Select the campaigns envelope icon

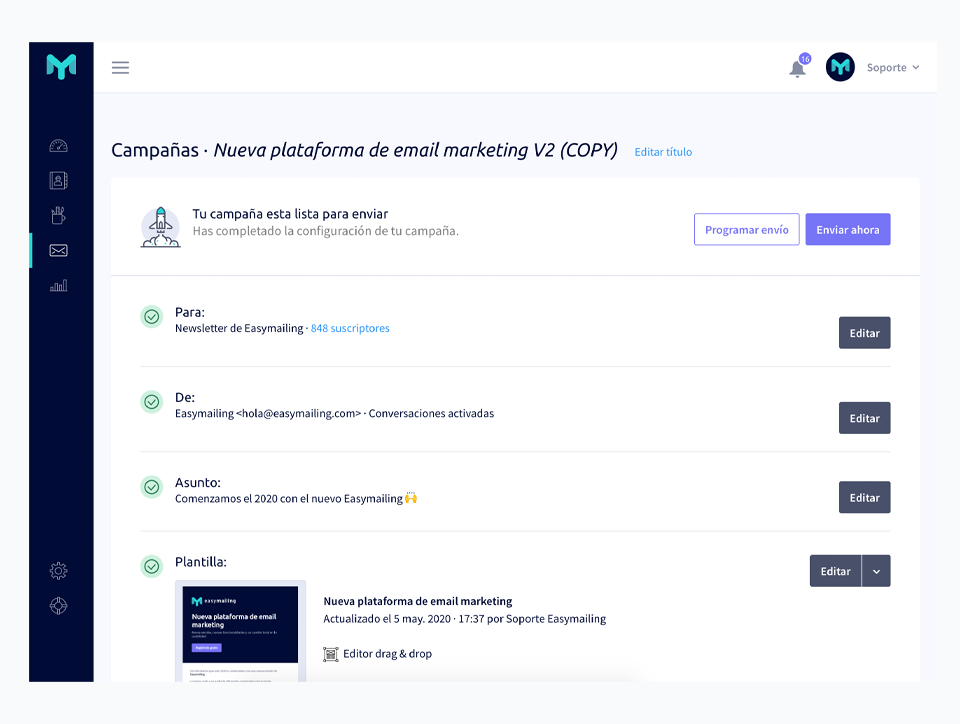point(59,250)
